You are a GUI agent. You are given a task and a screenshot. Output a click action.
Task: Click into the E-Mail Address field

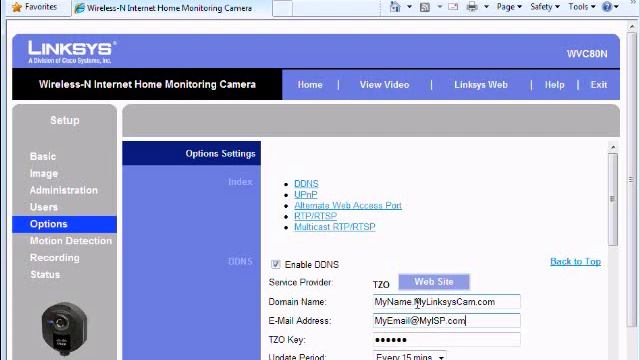click(x=447, y=320)
